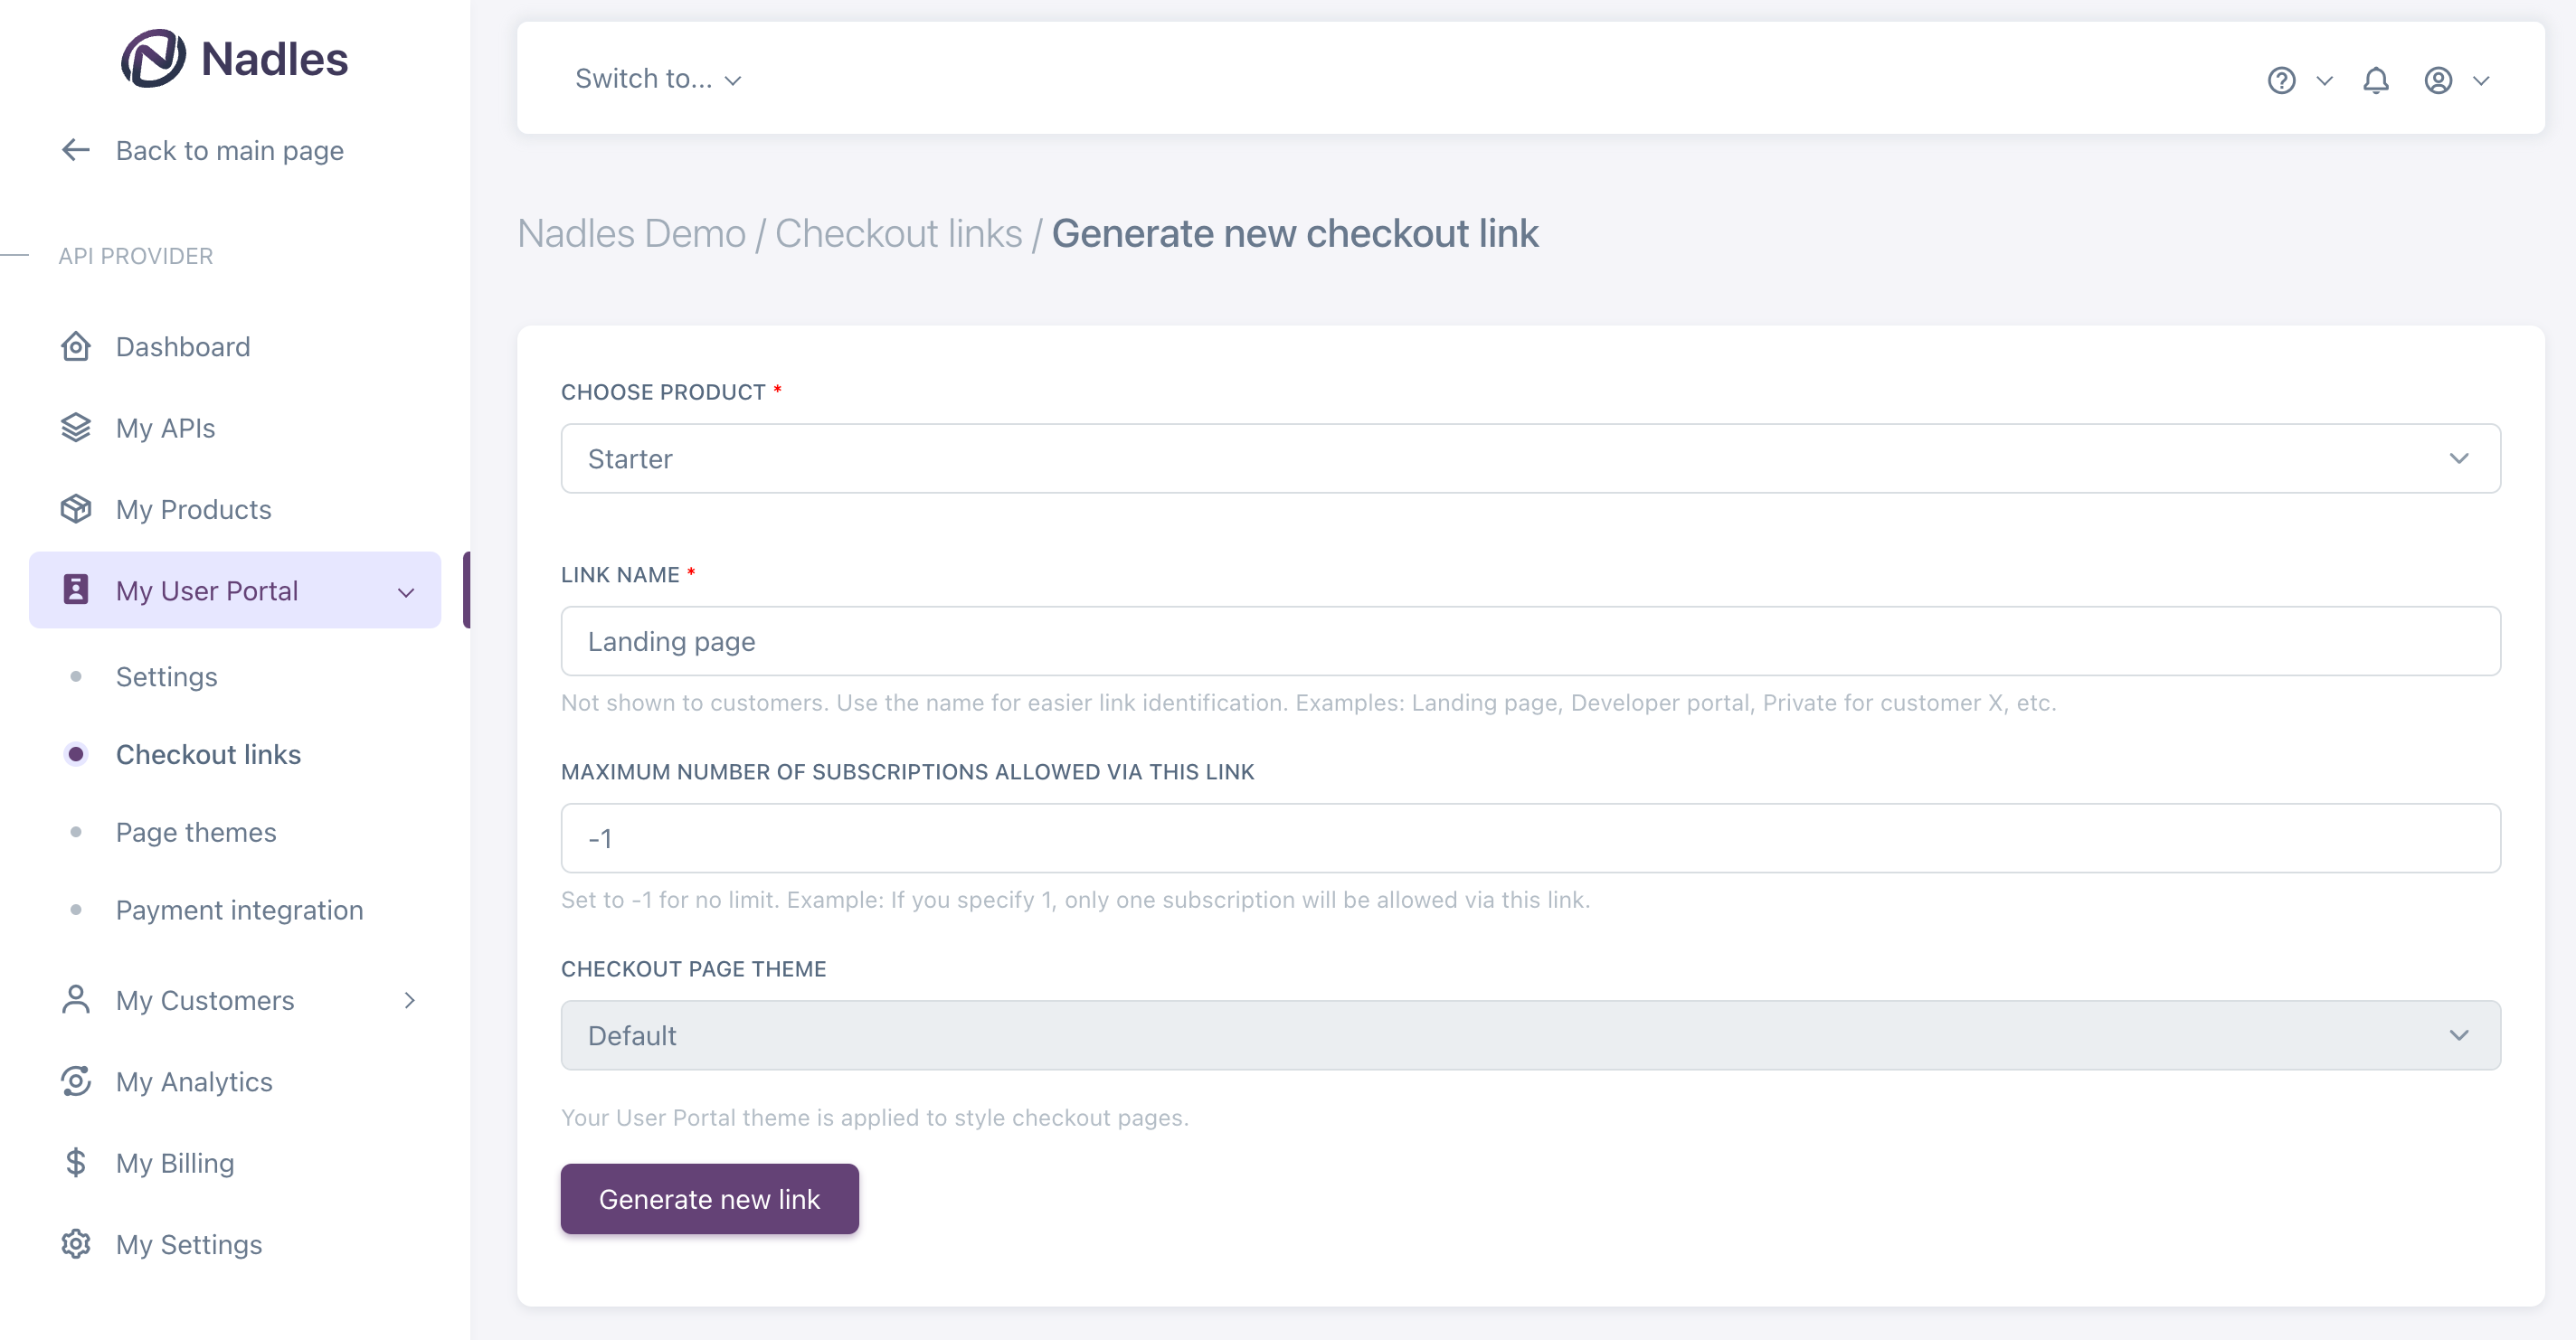This screenshot has width=2576, height=1340.
Task: Open the Checkout Page Theme dropdown
Action: tap(1530, 1035)
